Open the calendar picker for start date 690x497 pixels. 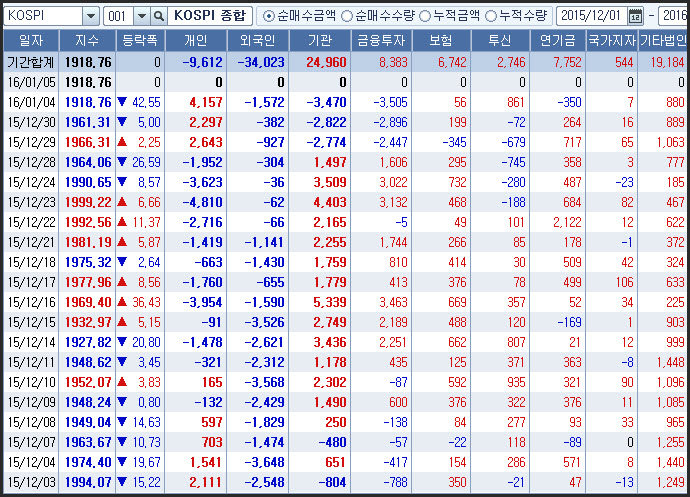635,16
